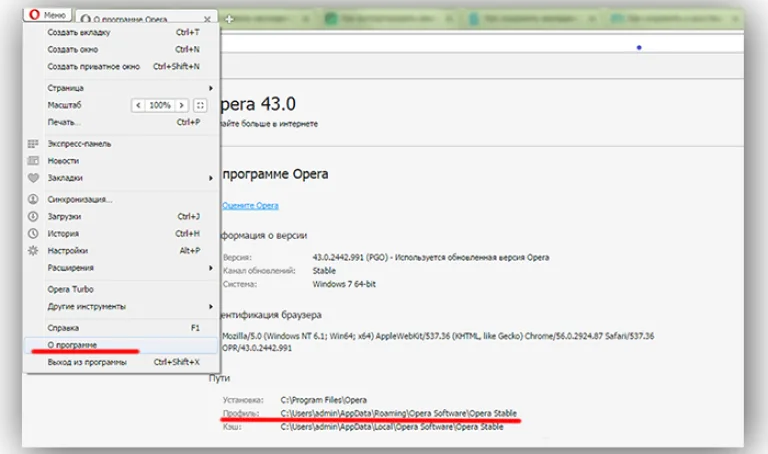Click the Mozilla/5.0 user agent string

[438, 342]
